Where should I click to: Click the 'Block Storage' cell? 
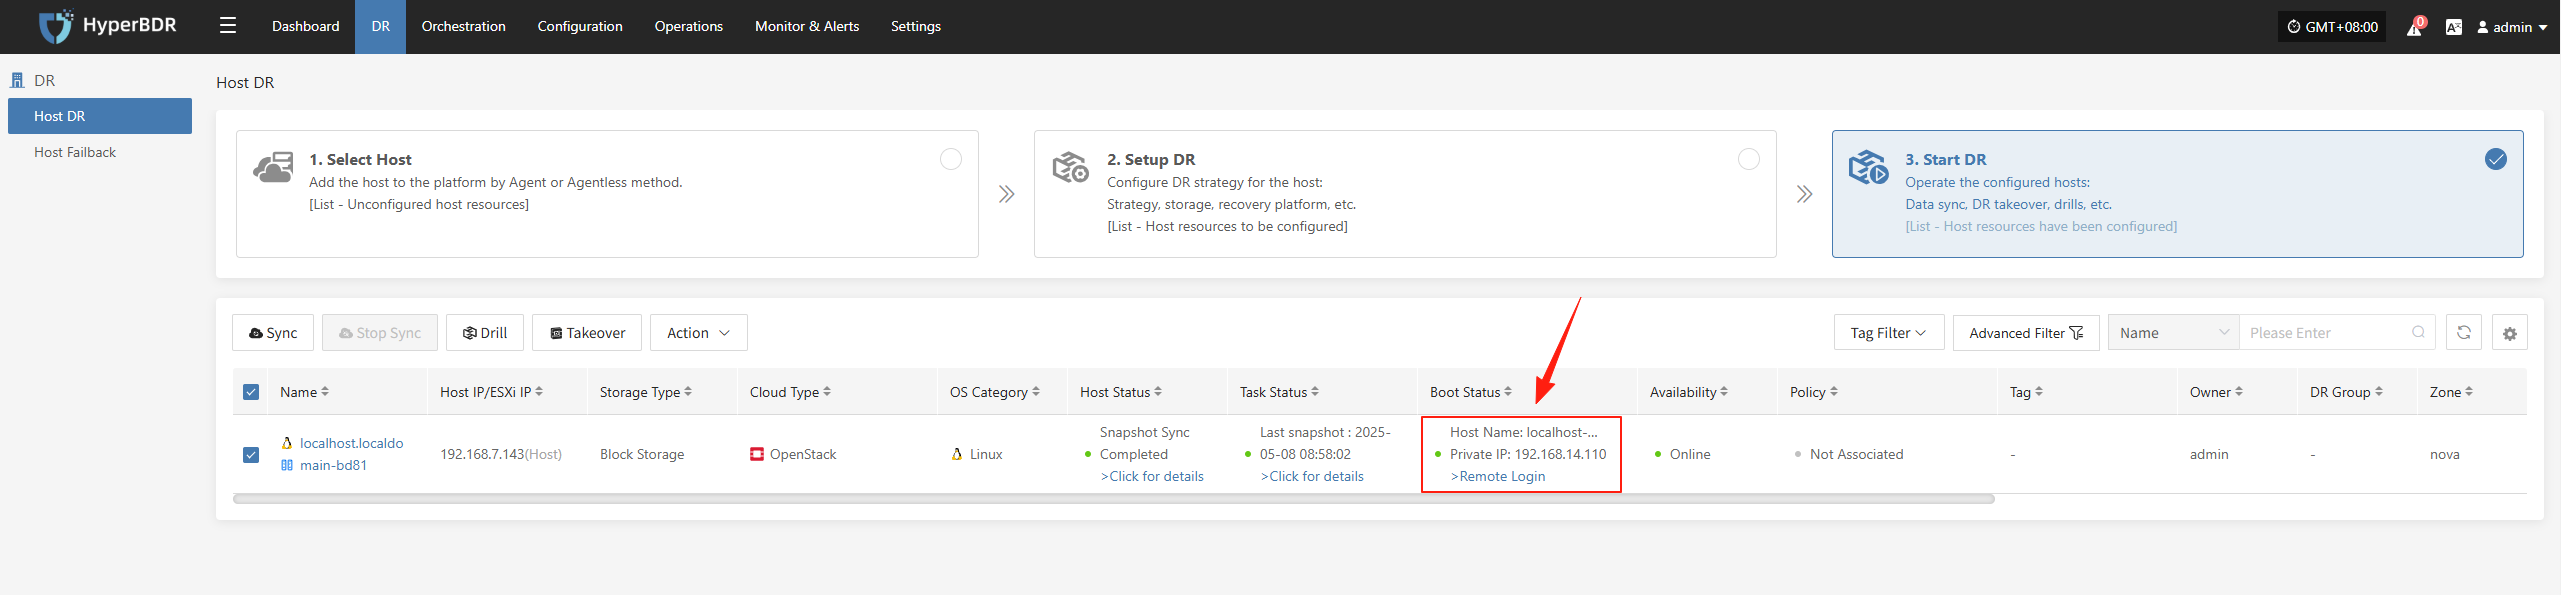[x=642, y=454]
